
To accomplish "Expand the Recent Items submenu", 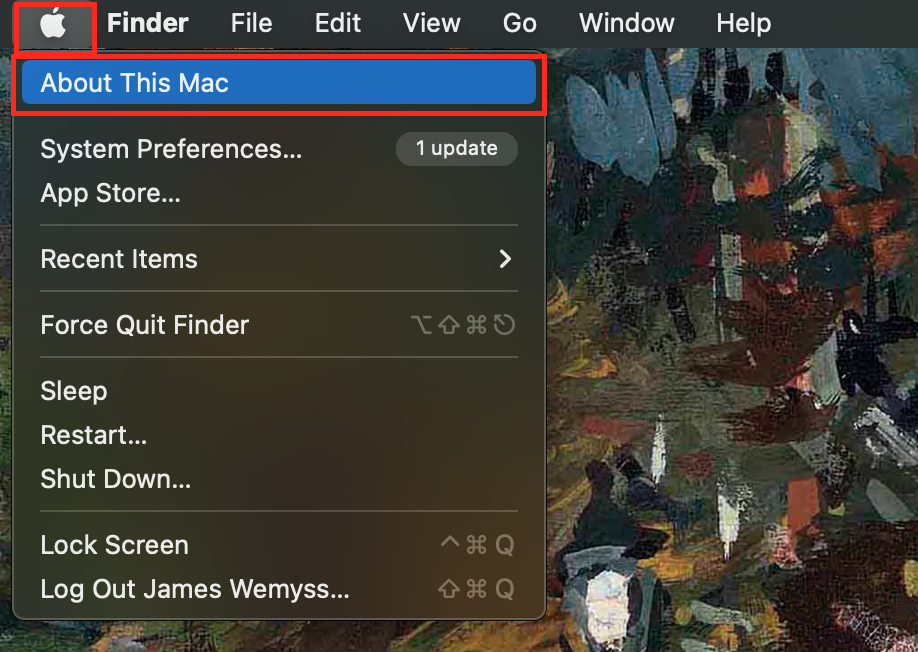I will tap(119, 259).
